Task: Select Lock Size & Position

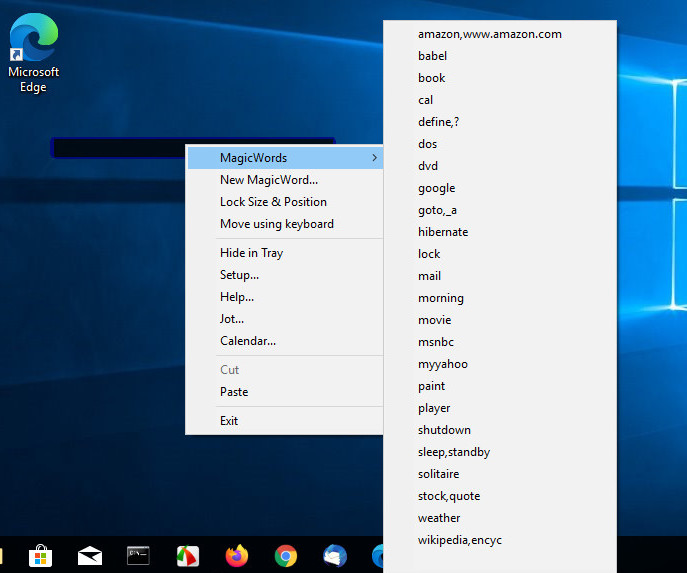Action: 285,202
